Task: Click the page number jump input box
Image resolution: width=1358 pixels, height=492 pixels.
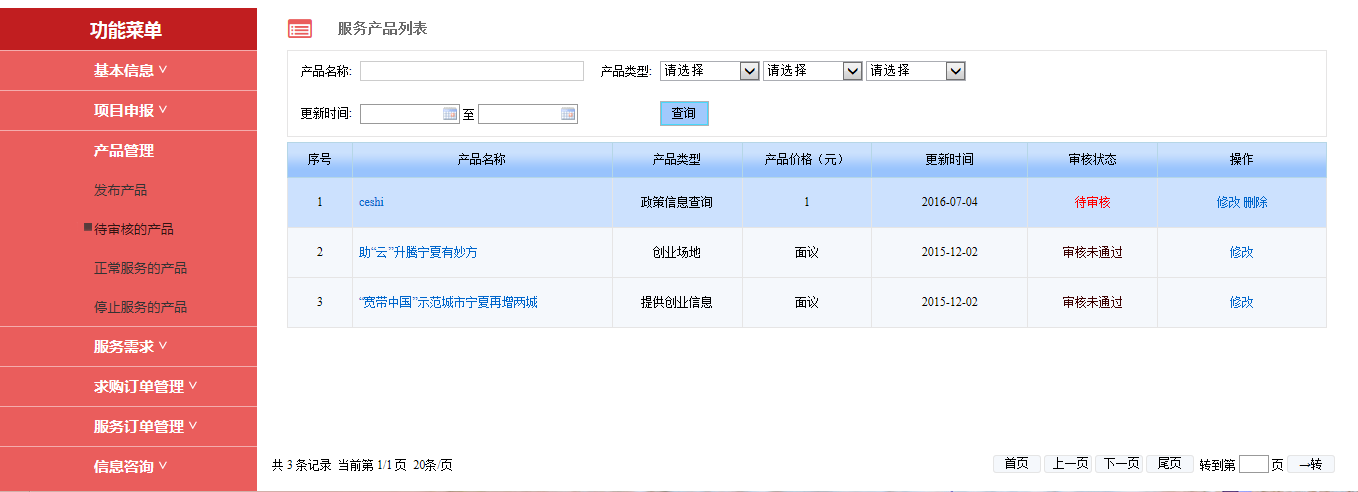Action: (x=1252, y=464)
